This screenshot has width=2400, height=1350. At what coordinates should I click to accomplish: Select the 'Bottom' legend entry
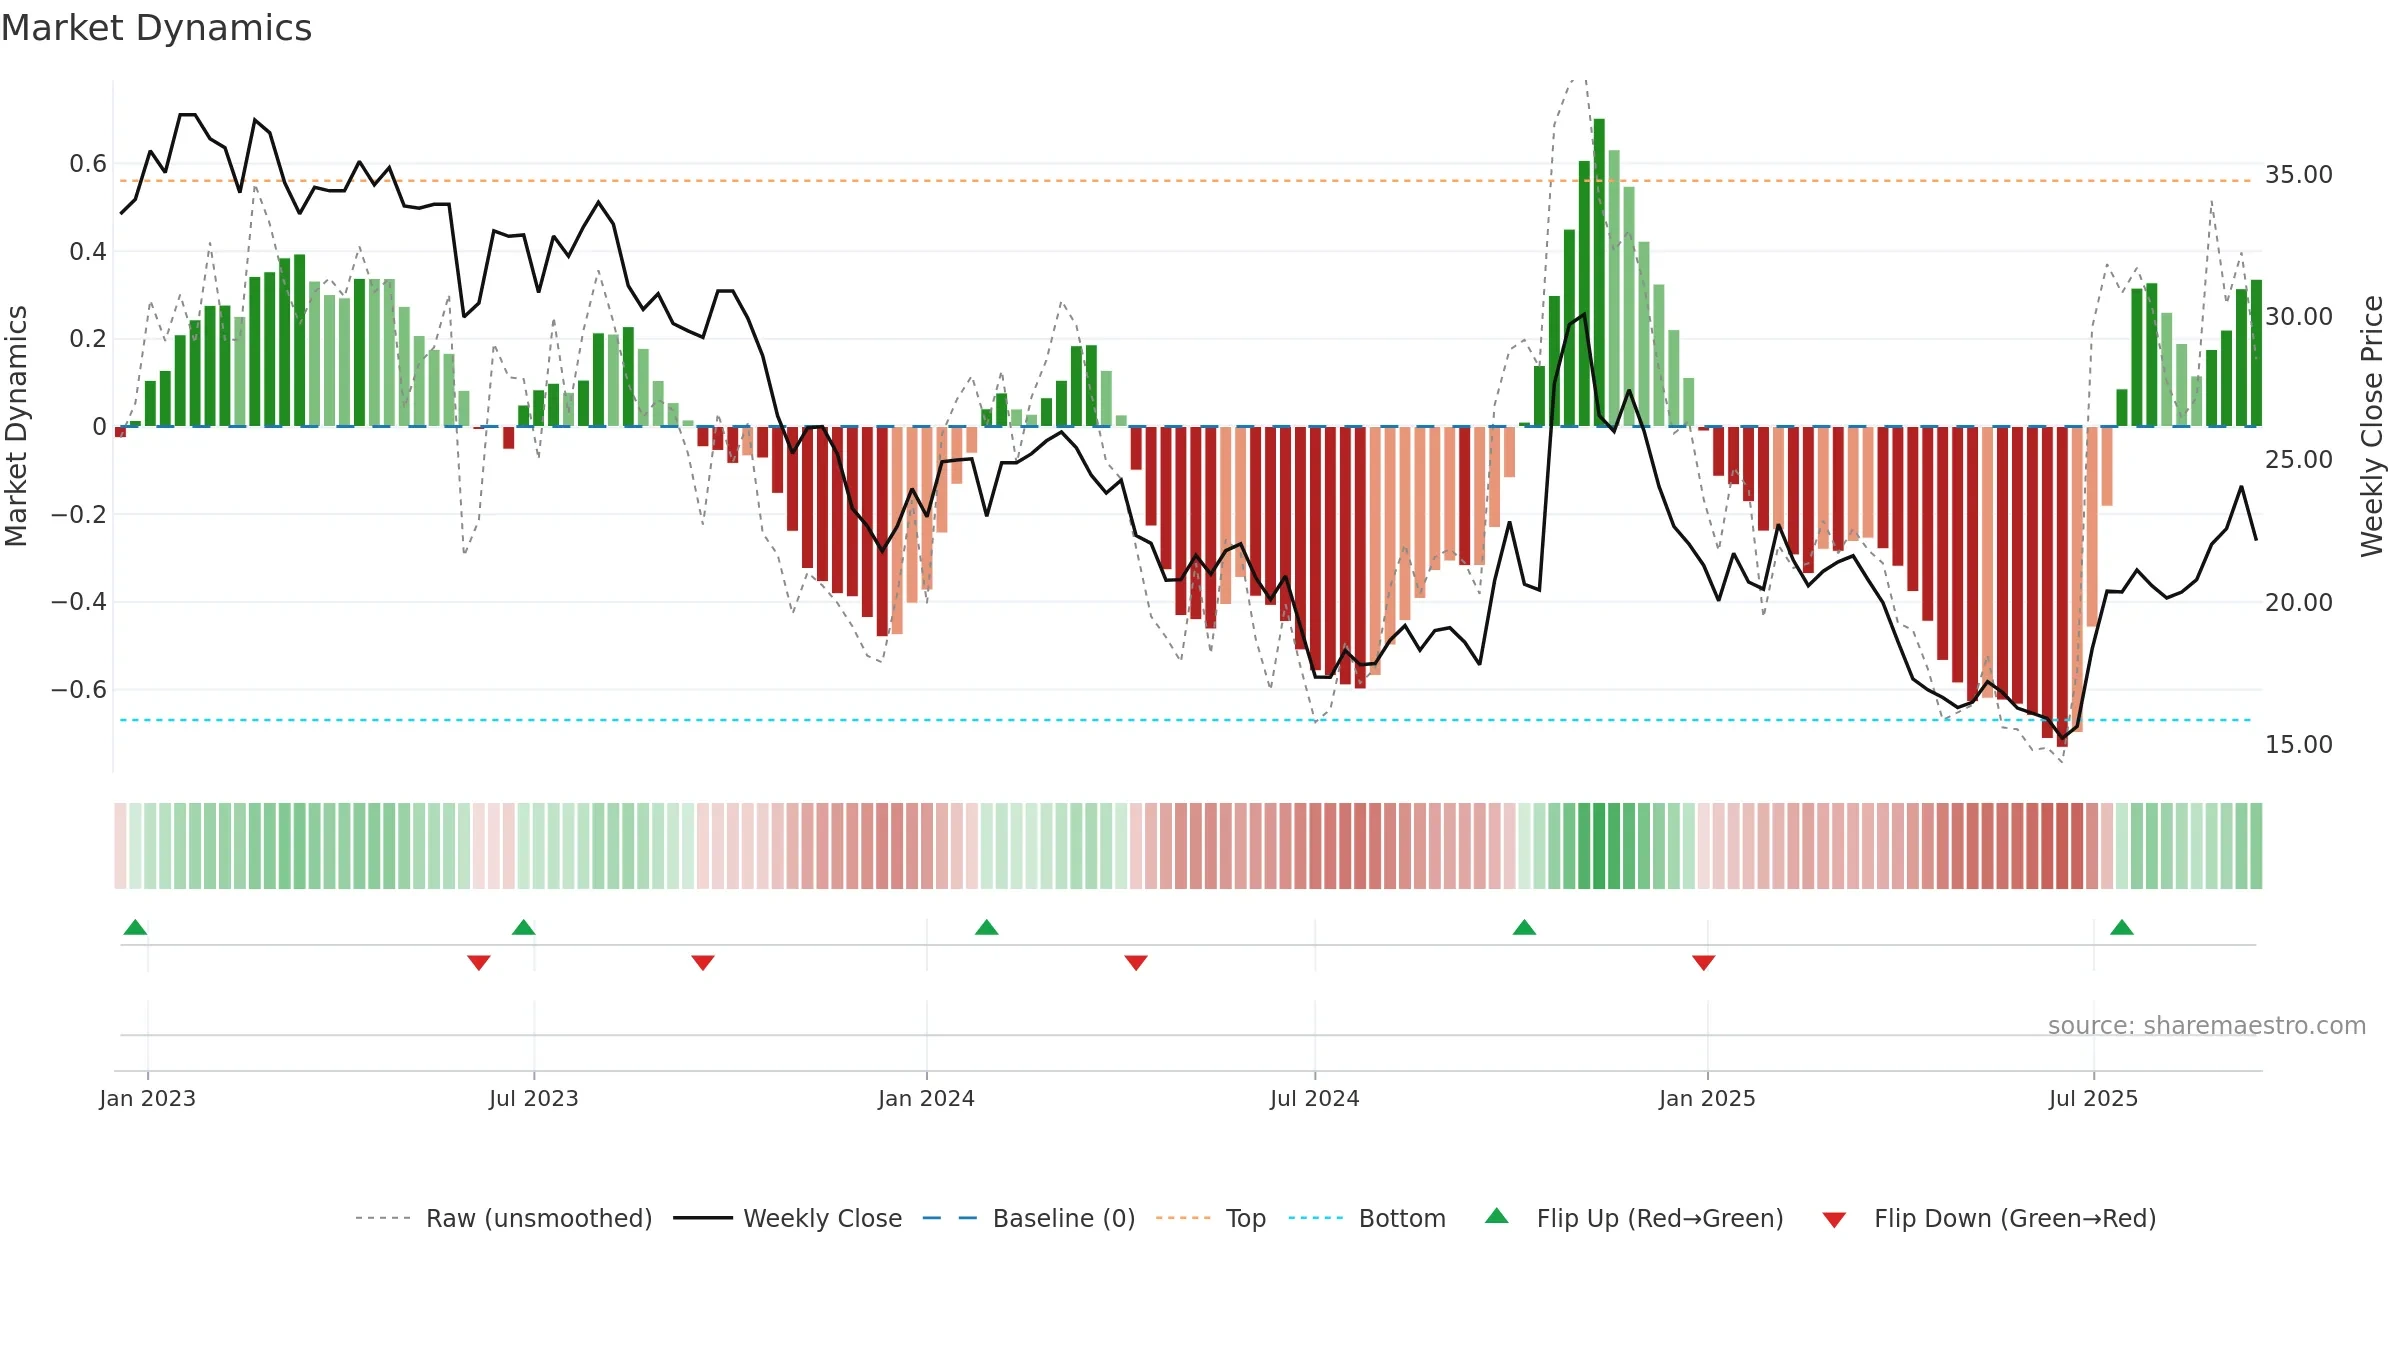pos(1367,1218)
